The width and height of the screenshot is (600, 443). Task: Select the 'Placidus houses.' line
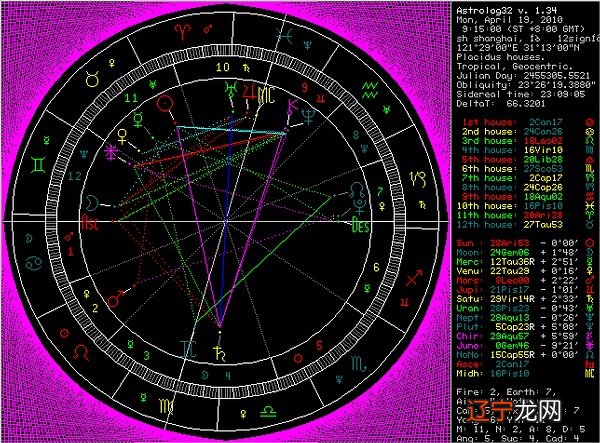tap(501, 57)
